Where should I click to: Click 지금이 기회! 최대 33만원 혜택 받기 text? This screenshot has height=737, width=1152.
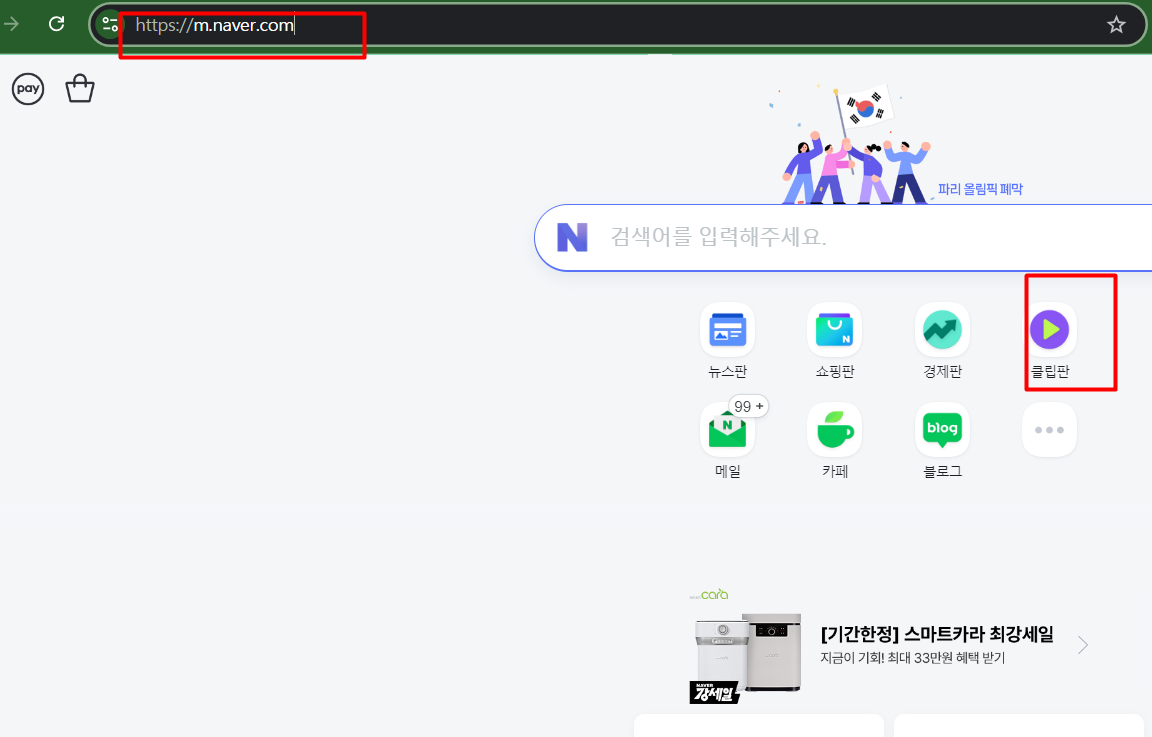pyautogui.click(x=912, y=658)
